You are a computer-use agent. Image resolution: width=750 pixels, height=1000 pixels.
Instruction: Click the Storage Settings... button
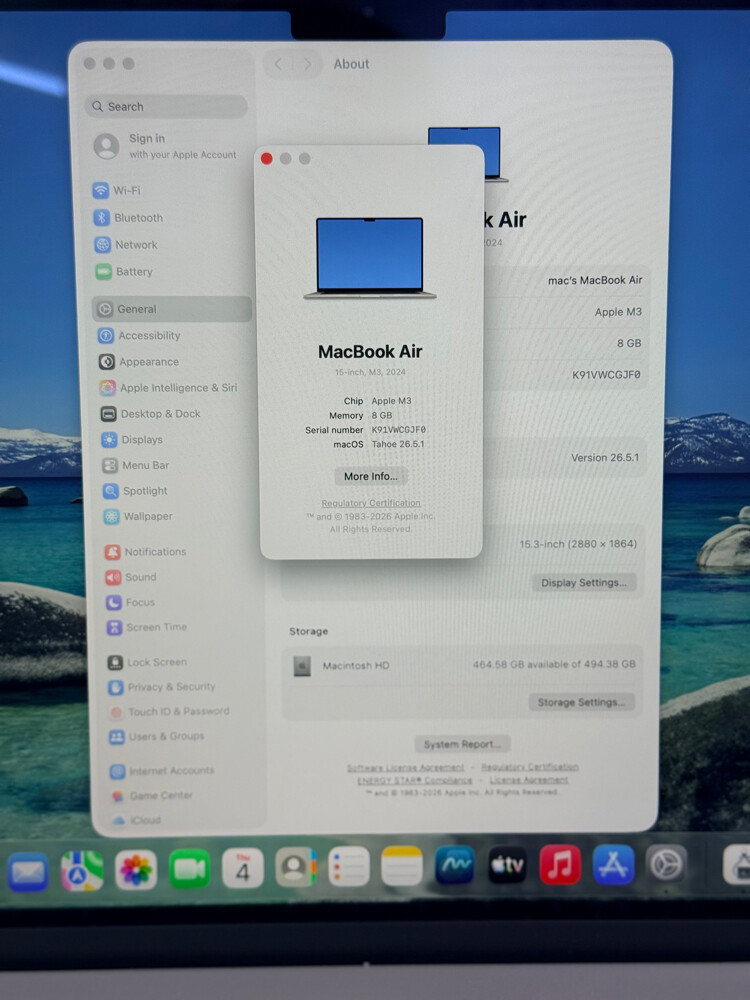[581, 702]
